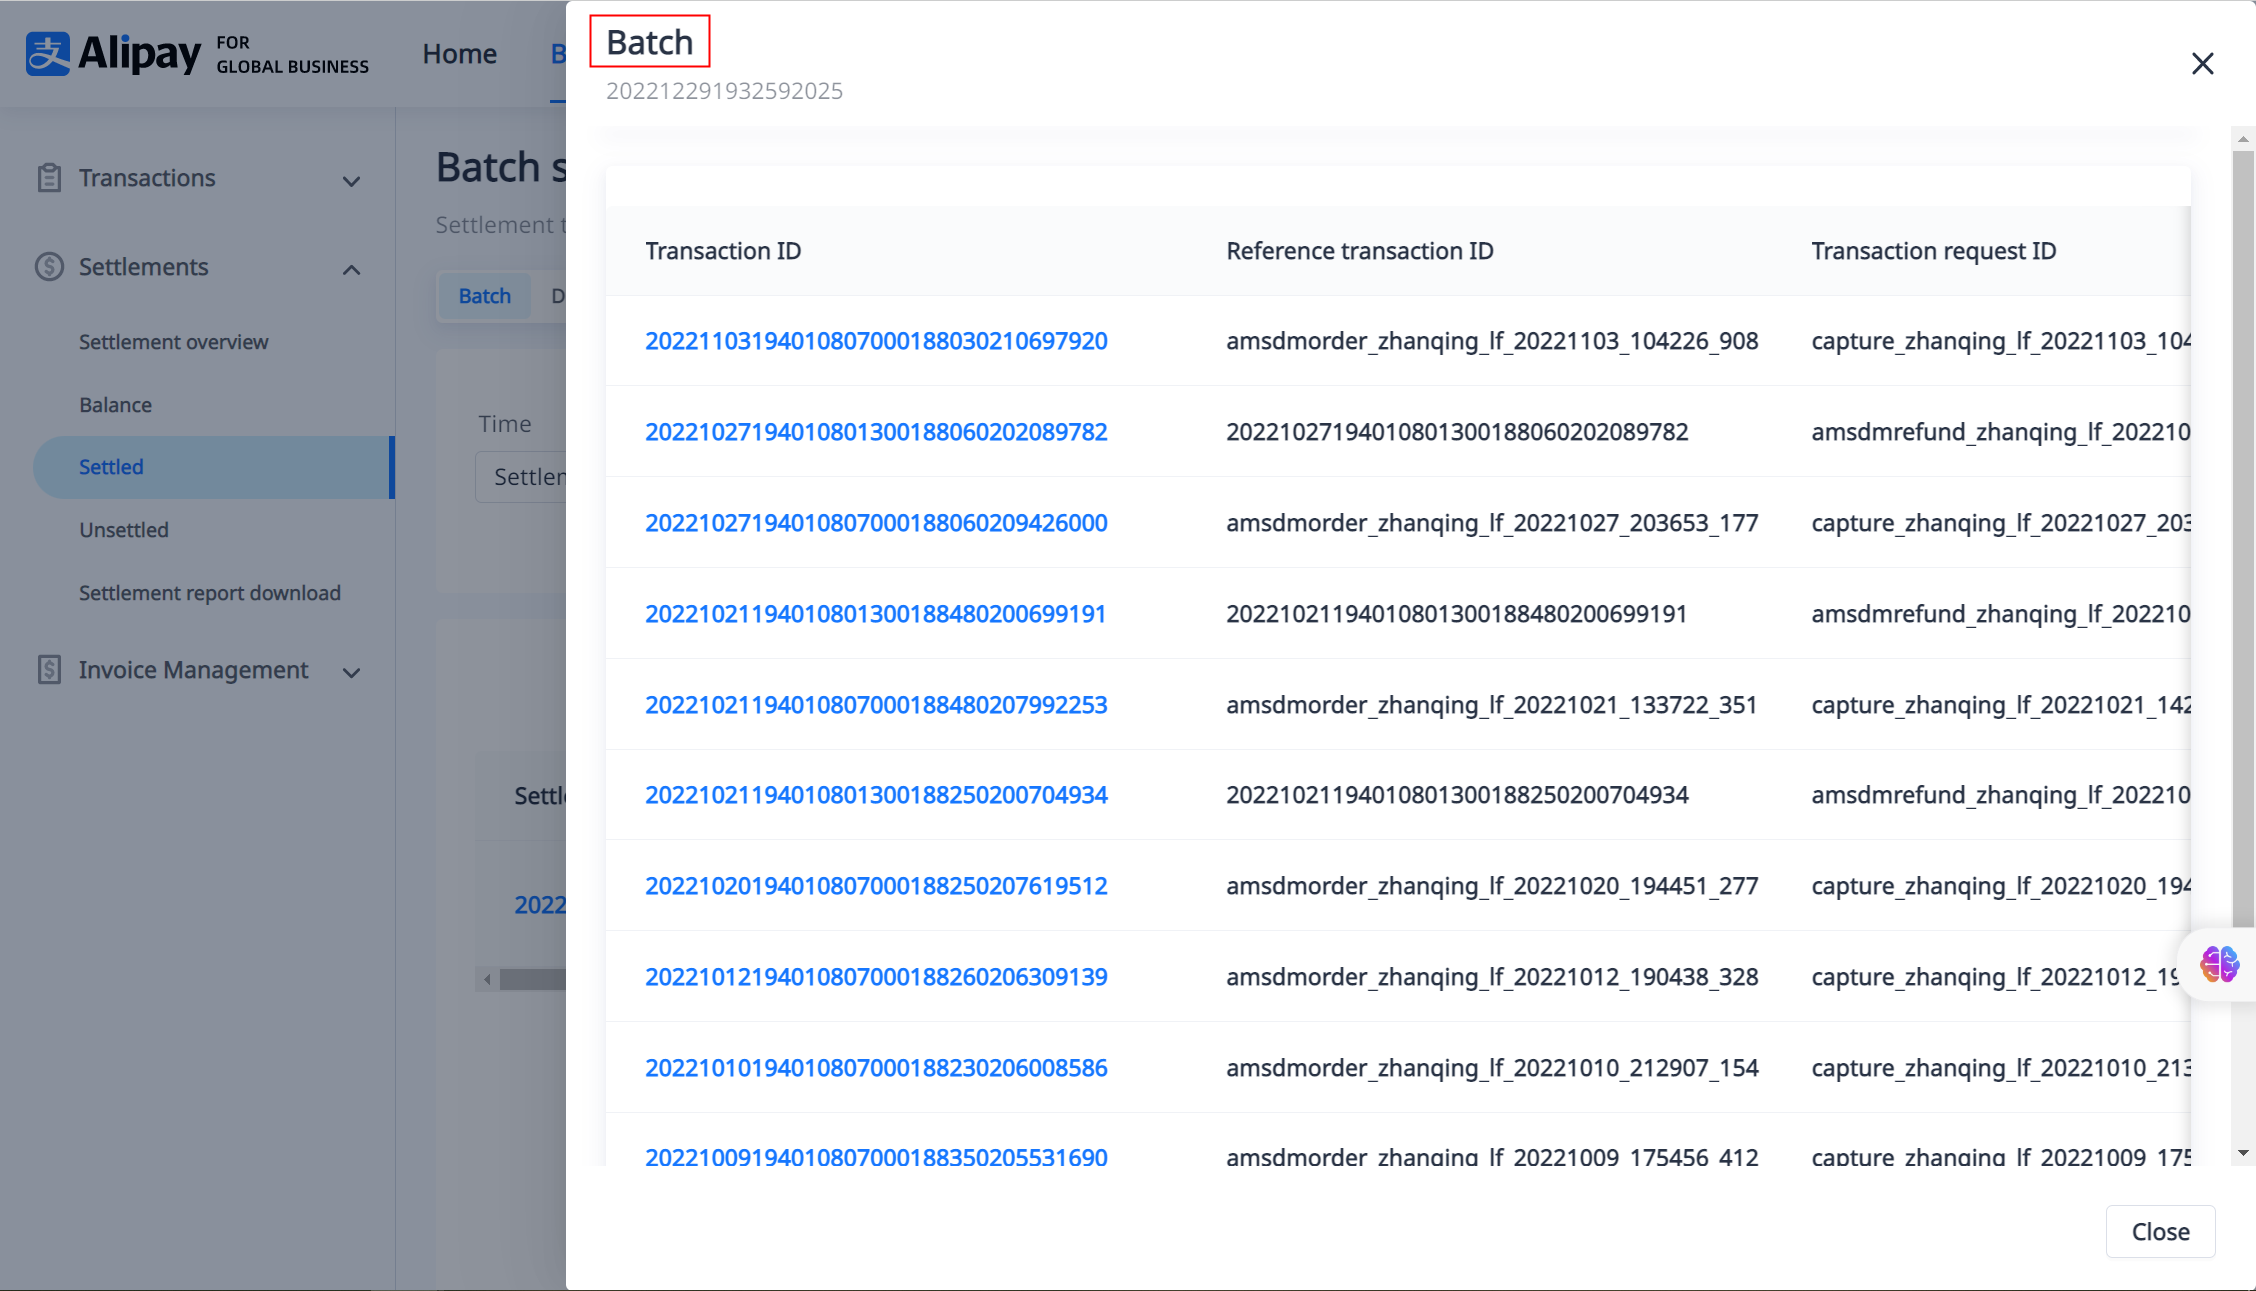Click the Close button
The width and height of the screenshot is (2256, 1291).
[2160, 1232]
